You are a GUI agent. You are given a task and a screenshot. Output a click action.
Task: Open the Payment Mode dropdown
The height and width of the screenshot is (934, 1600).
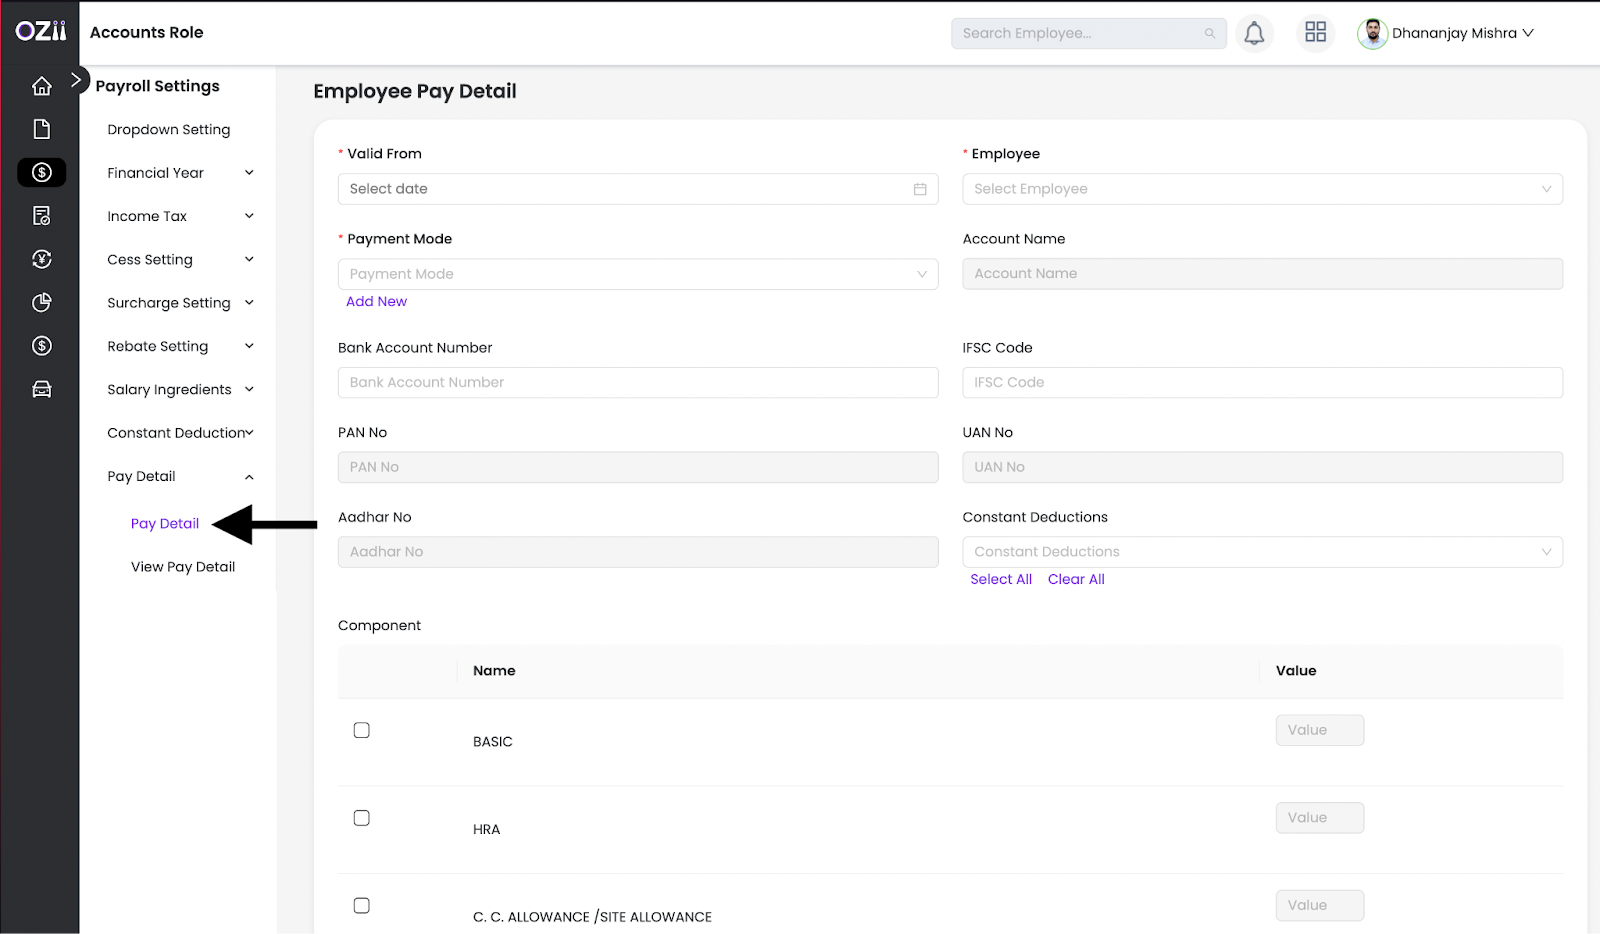click(x=637, y=274)
